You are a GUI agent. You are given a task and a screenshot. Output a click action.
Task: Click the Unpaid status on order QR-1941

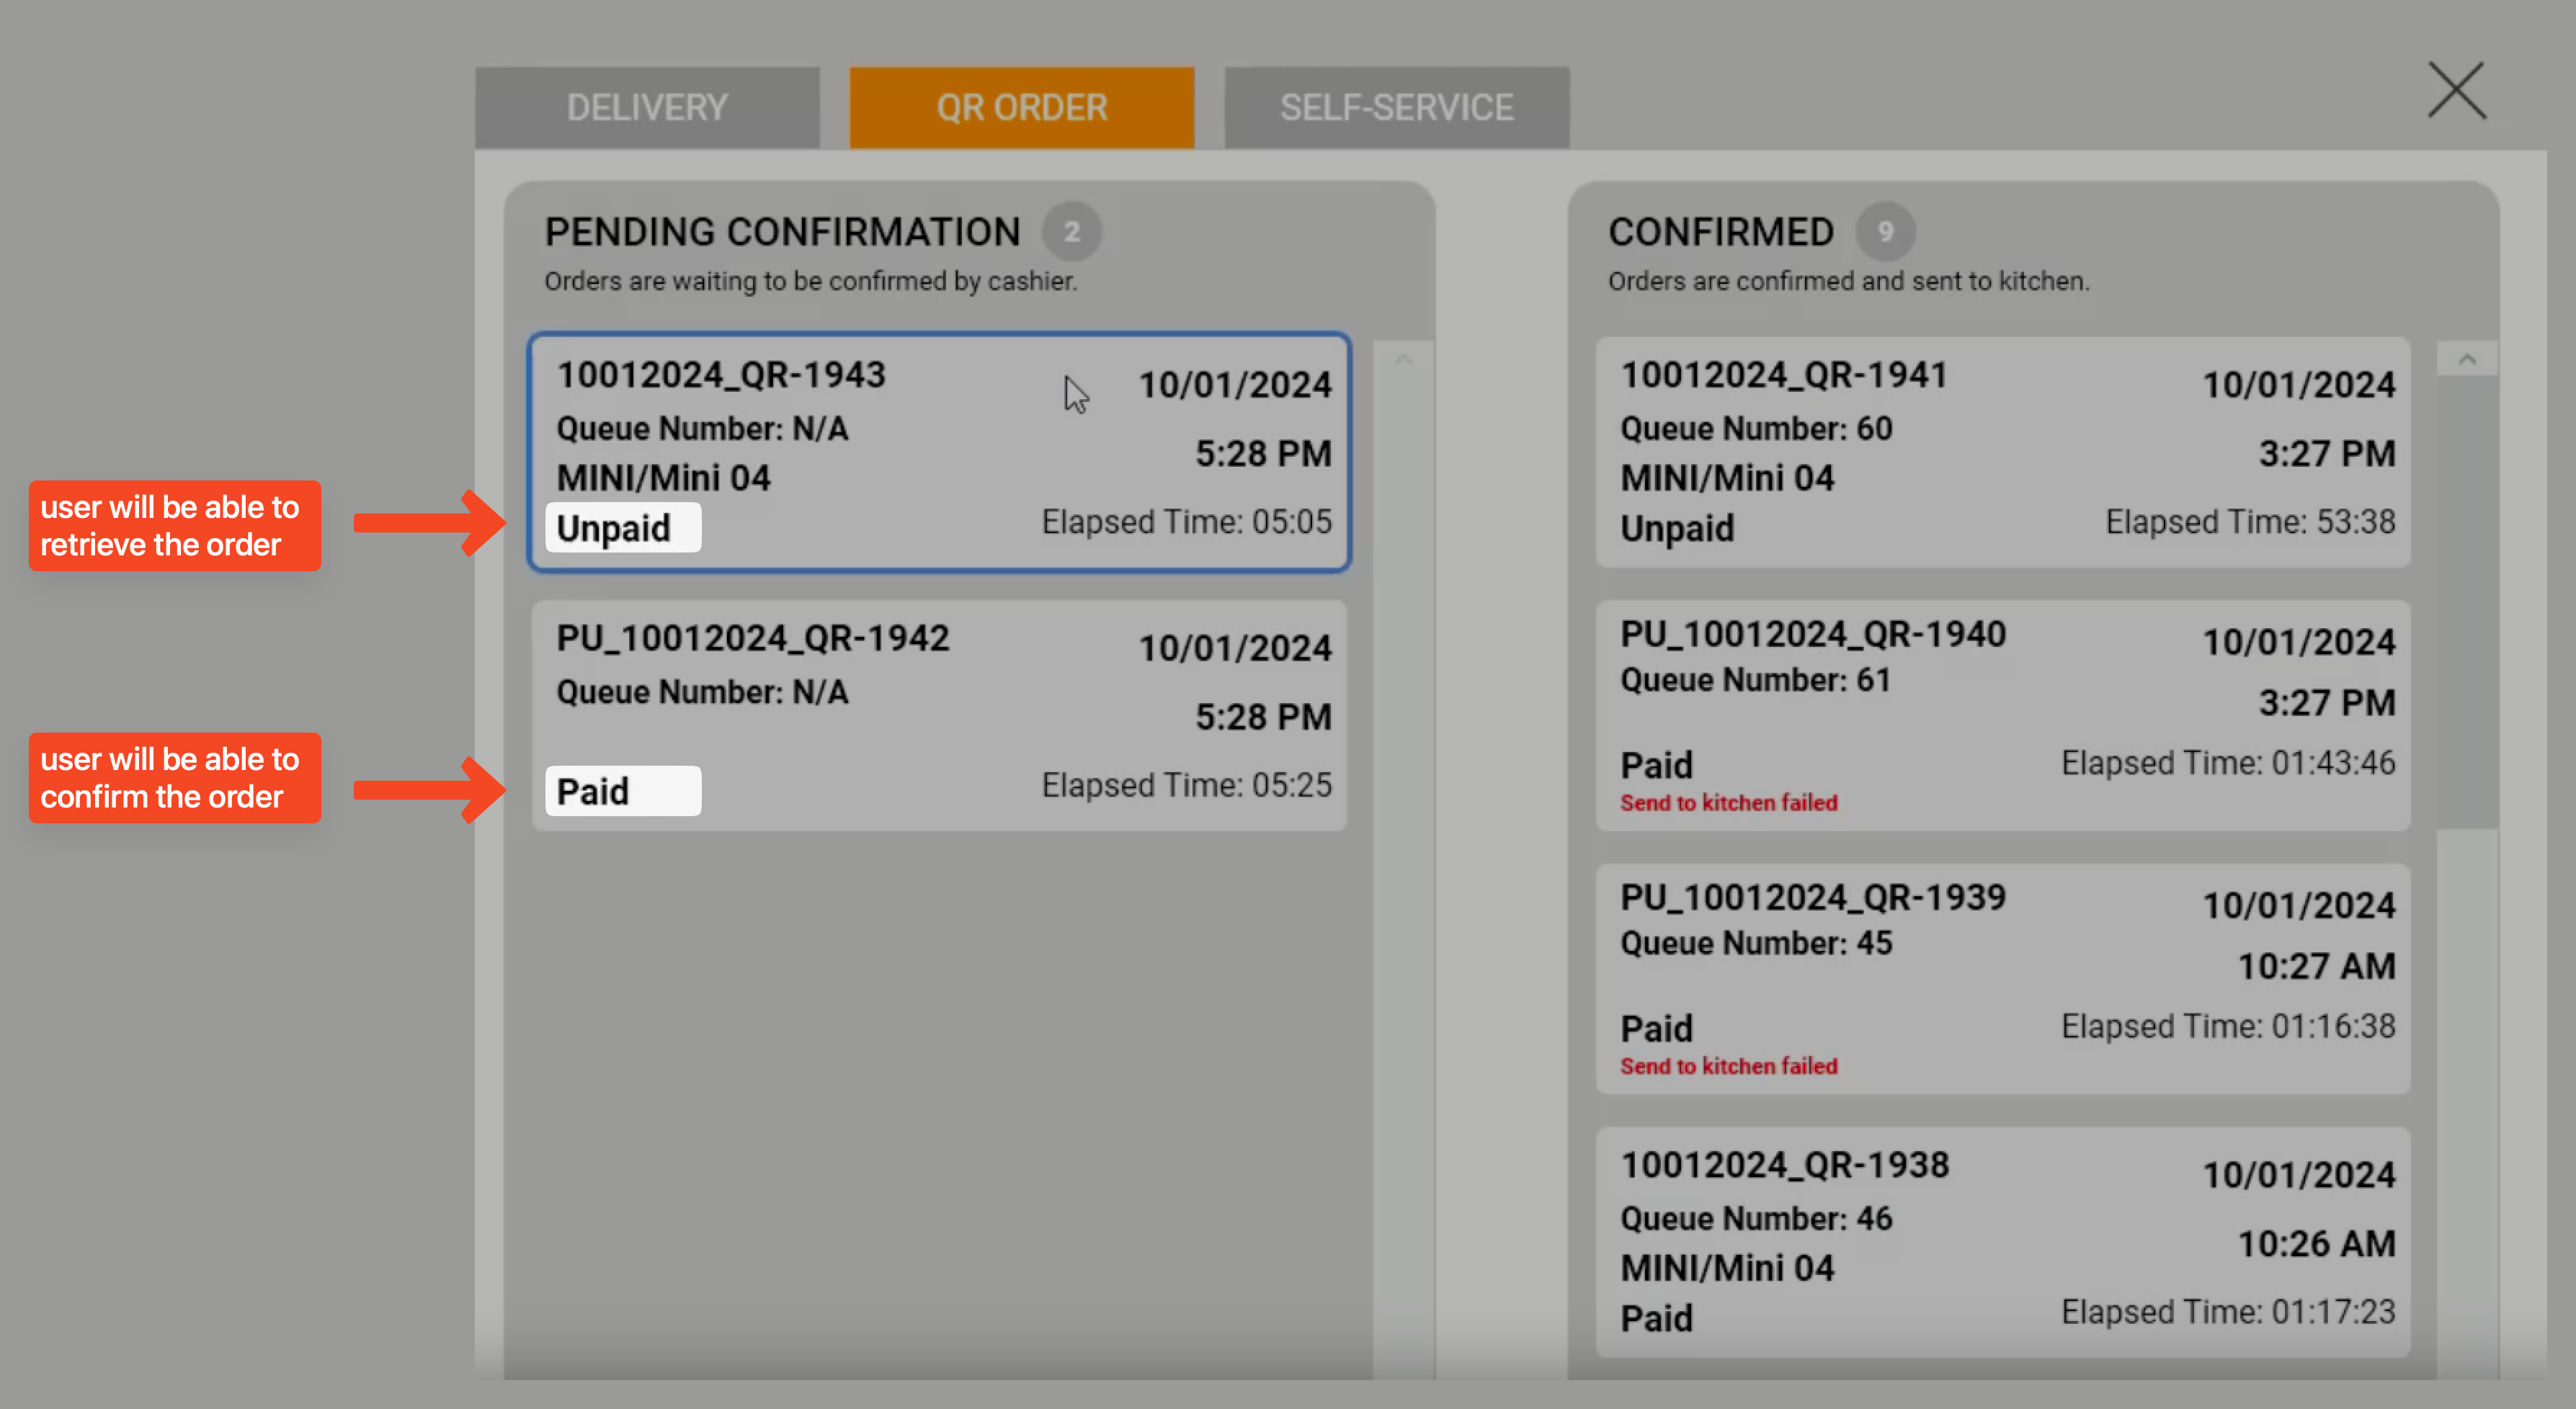point(1677,528)
